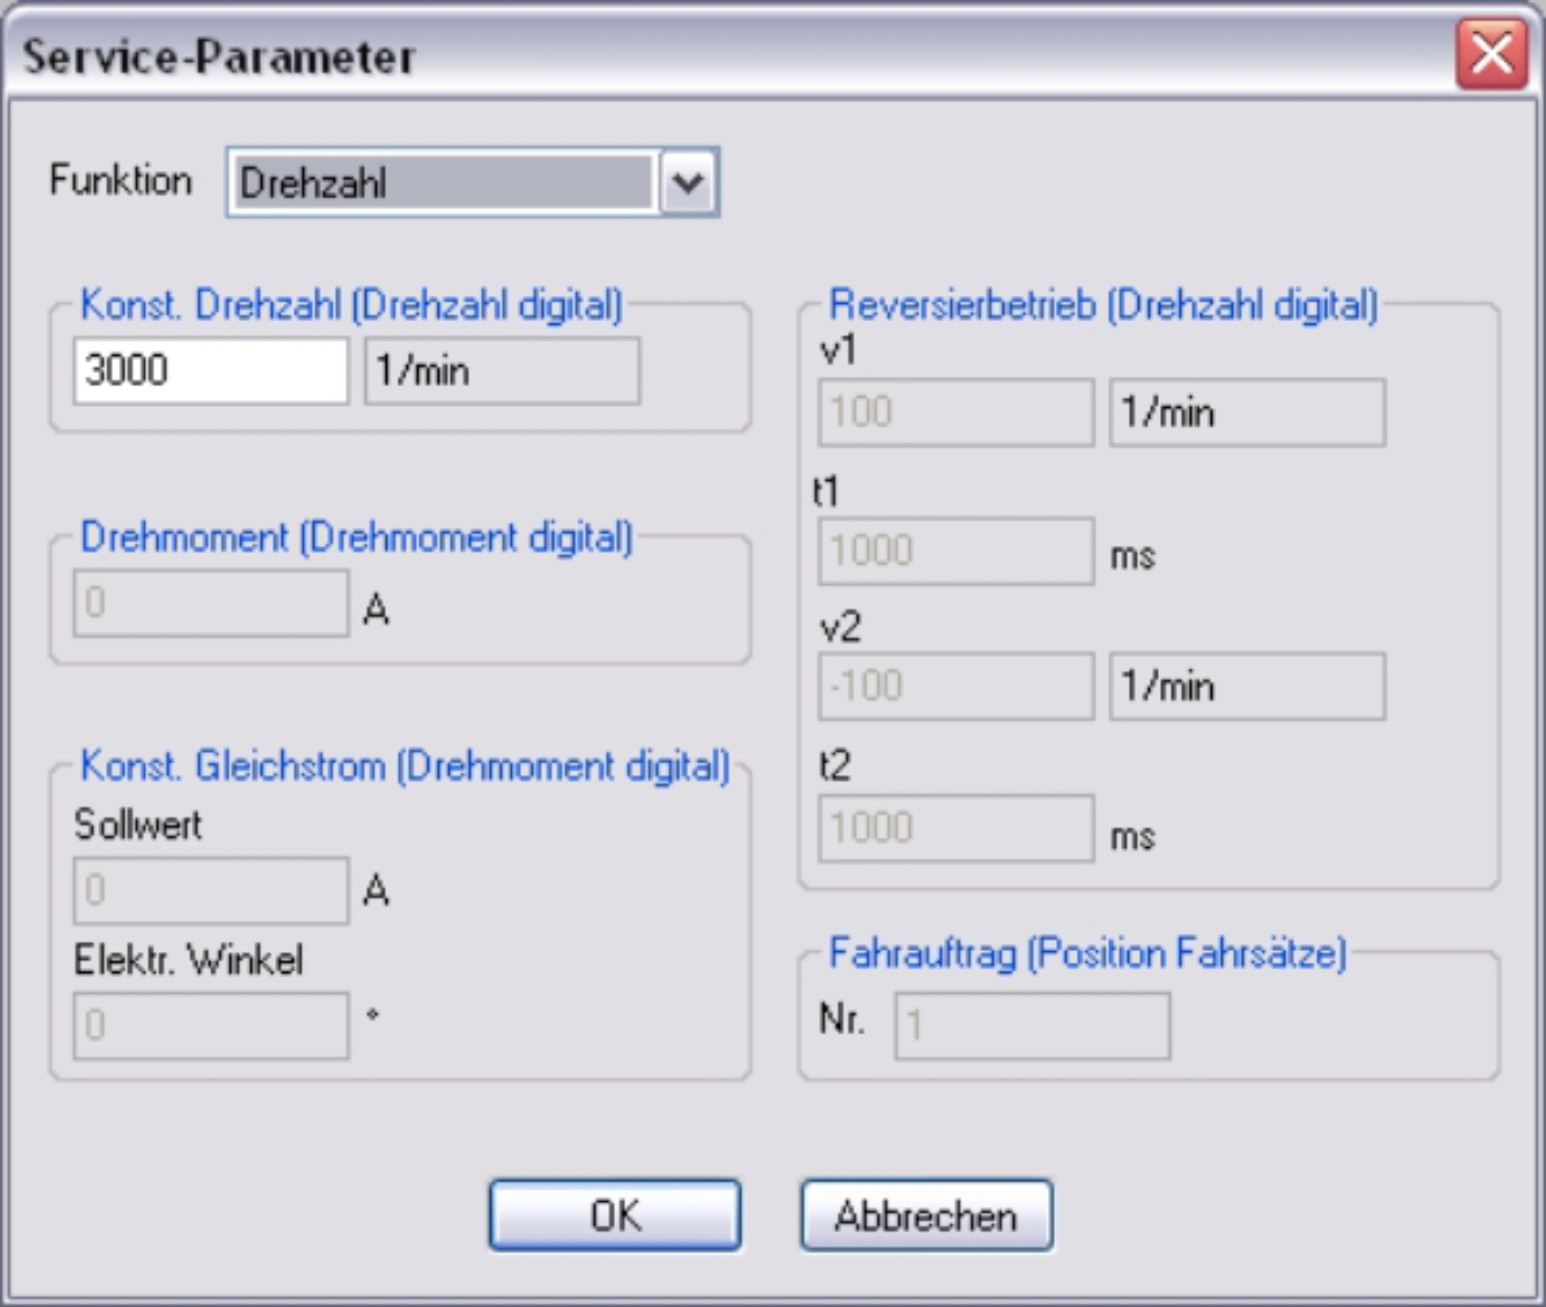Click the Fahrauftrag Nr. input field

pyautogui.click(x=1031, y=1025)
